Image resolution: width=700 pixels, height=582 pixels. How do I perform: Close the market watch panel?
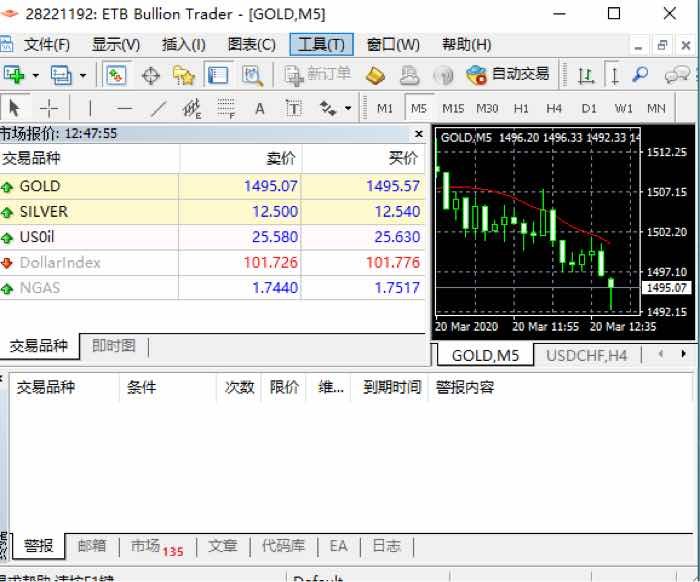(x=419, y=133)
